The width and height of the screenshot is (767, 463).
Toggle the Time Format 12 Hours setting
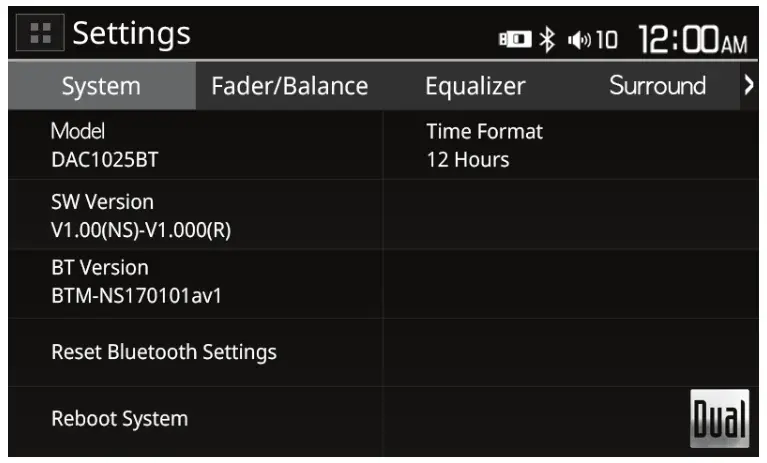(x=484, y=146)
